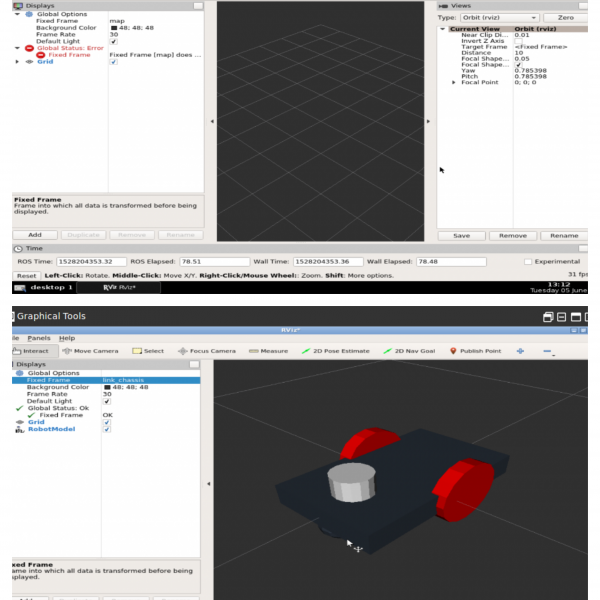Activate the 2D Pose Estimate tool
The width and height of the screenshot is (600, 600).
tap(336, 351)
